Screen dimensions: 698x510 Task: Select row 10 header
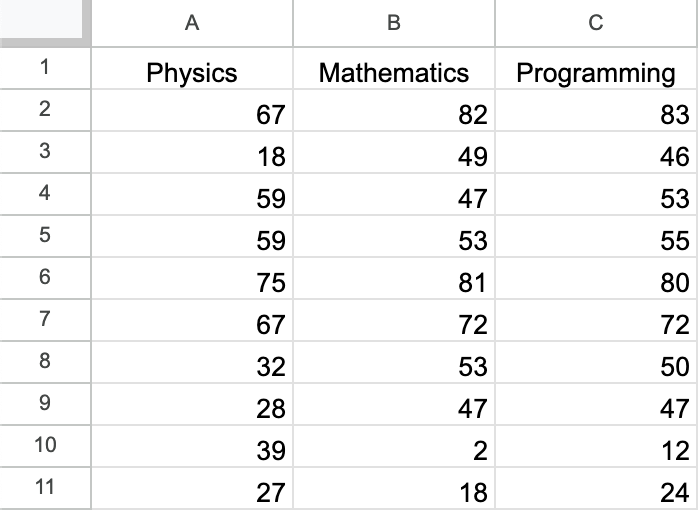[x=45, y=444]
